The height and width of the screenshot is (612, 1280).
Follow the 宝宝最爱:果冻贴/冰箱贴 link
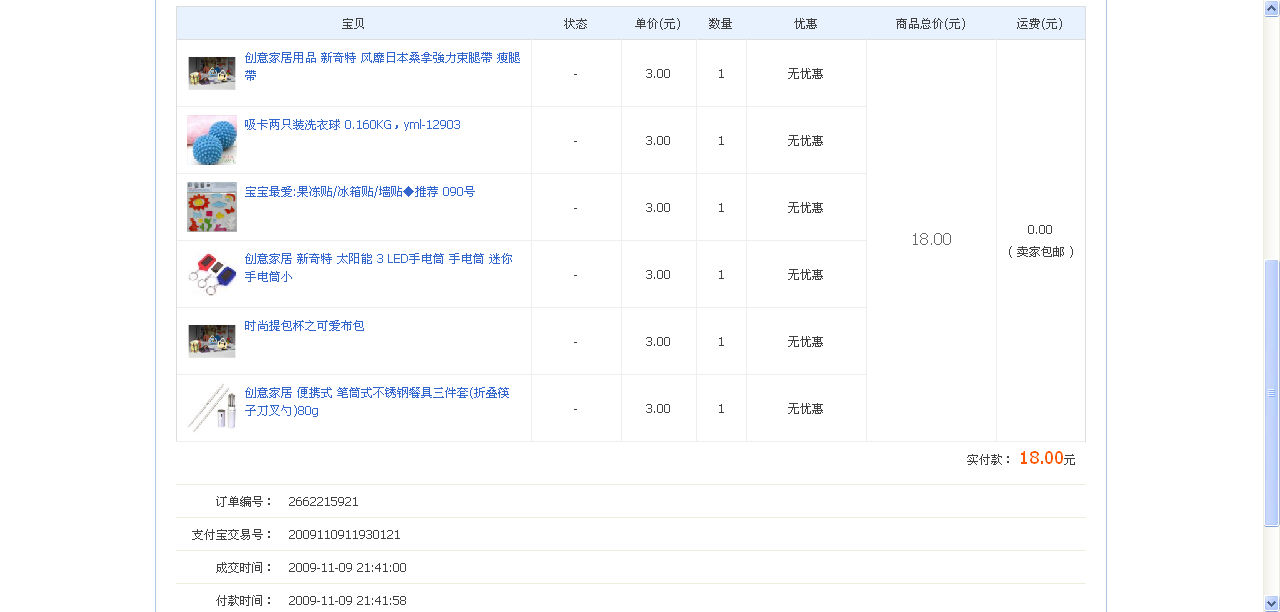(x=360, y=192)
